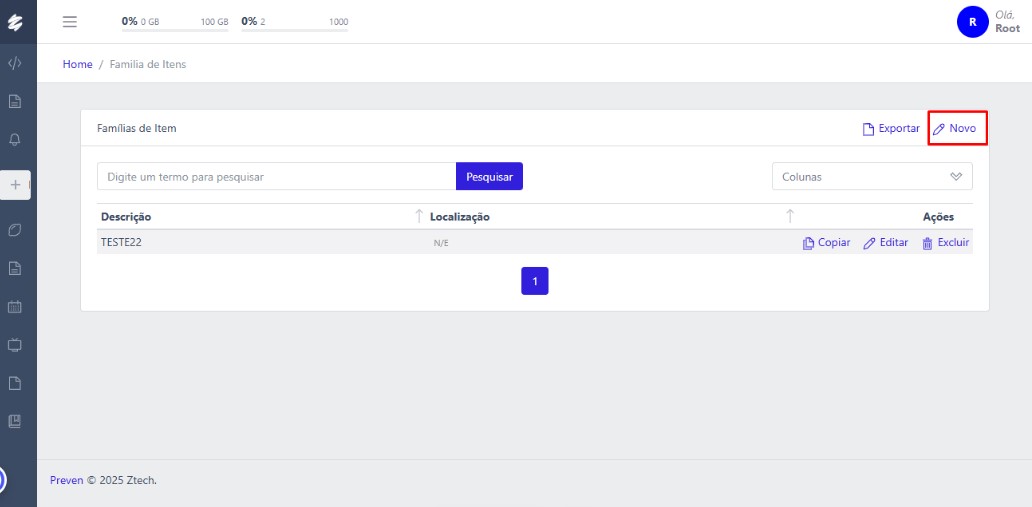Open the calendar icon in sidebar

coord(15,307)
